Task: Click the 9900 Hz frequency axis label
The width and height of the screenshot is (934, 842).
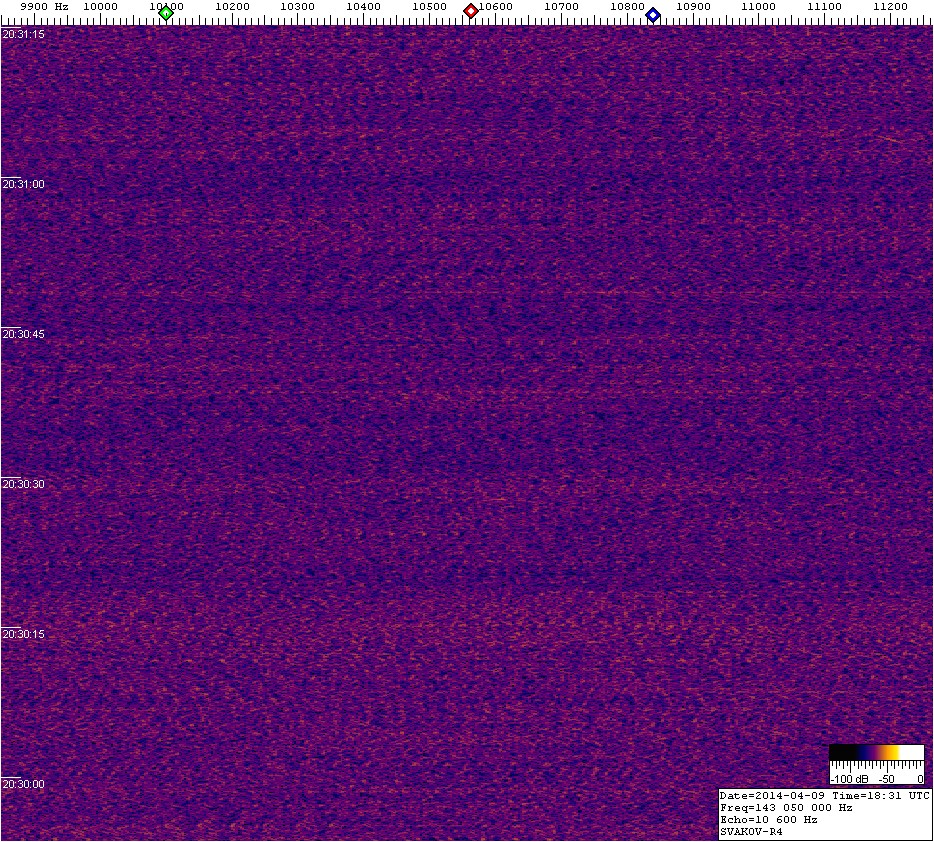Action: [x=44, y=6]
